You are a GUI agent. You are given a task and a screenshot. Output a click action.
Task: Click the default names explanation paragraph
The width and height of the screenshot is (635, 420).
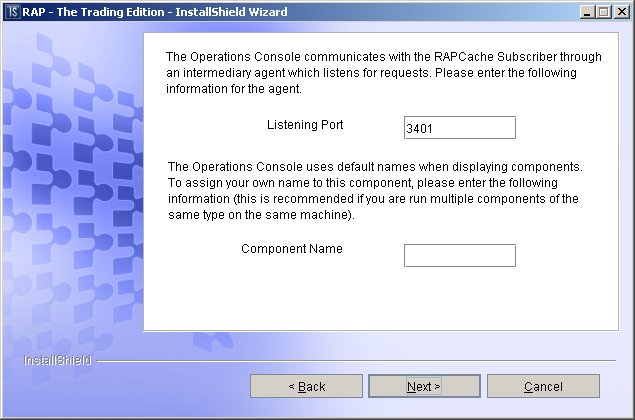[x=375, y=191]
